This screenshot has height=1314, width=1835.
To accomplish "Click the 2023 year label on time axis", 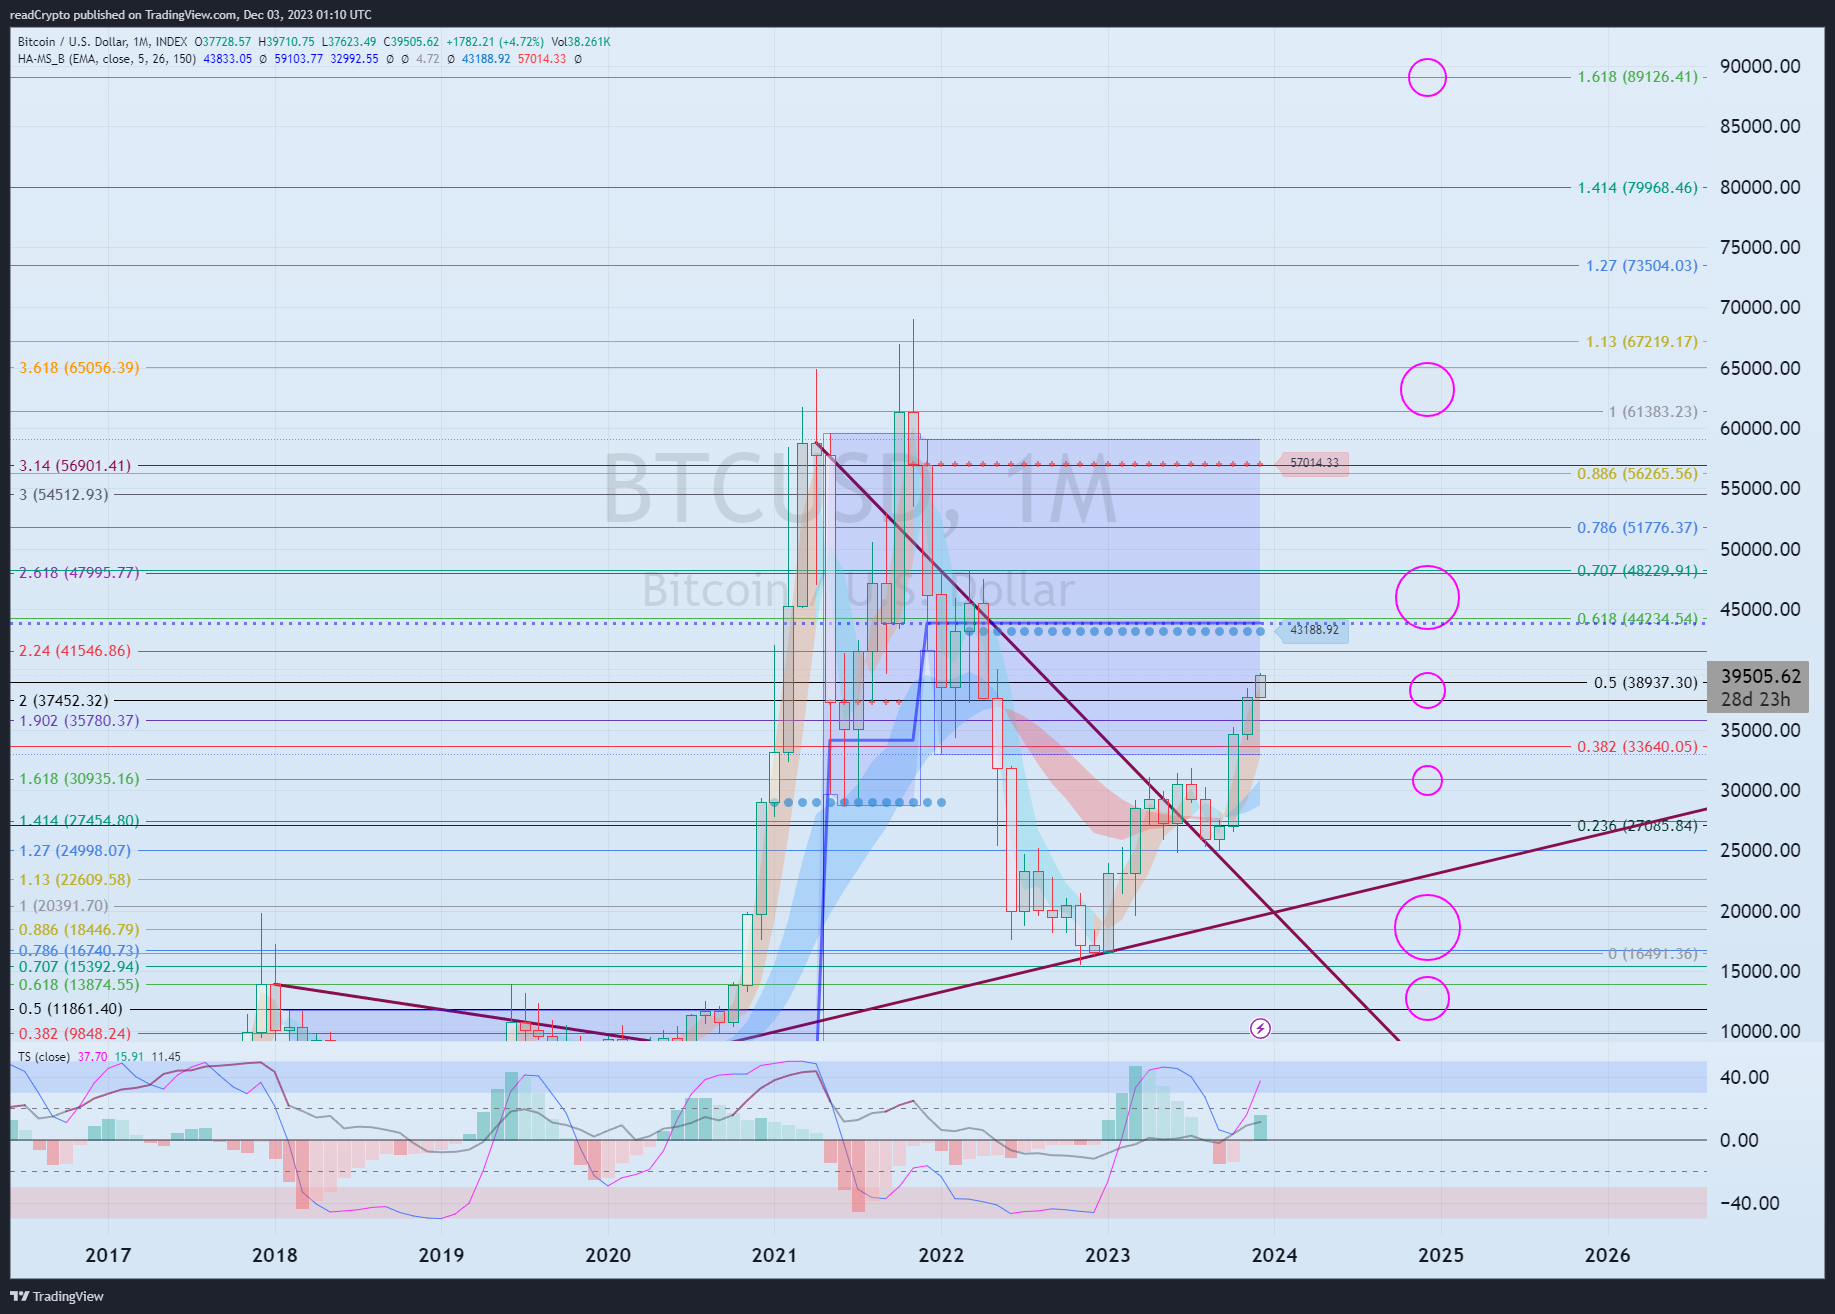I will click(1107, 1255).
